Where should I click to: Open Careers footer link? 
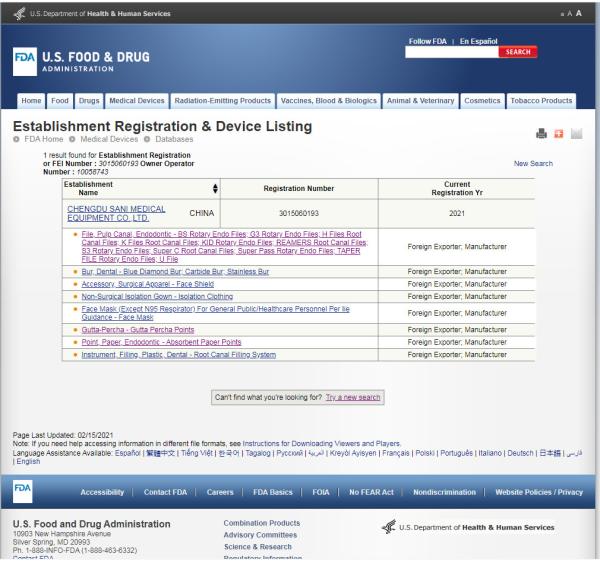coord(220,492)
